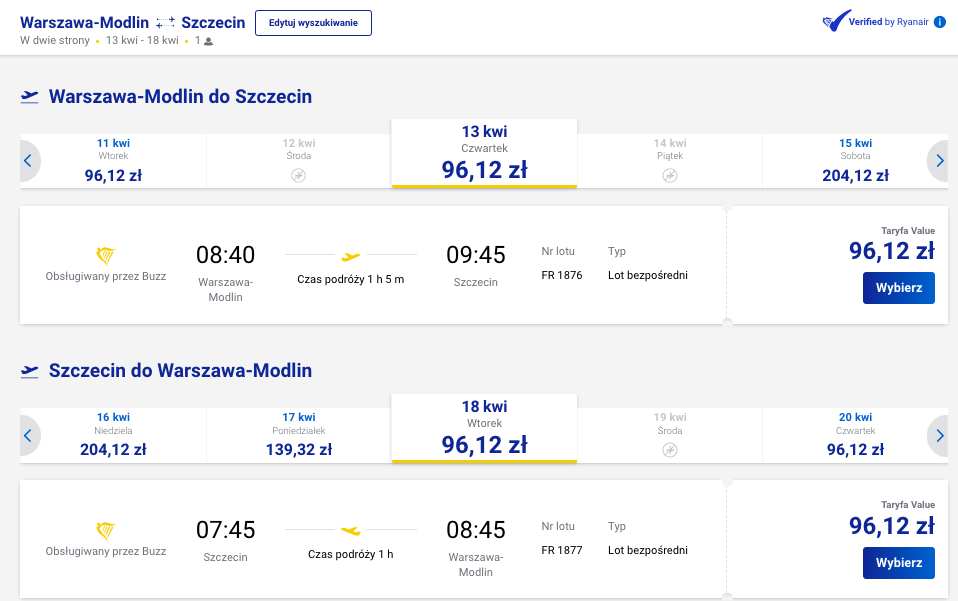Show later return dates with right arrow
Viewport: 958px width, 601px height.
(x=939, y=435)
